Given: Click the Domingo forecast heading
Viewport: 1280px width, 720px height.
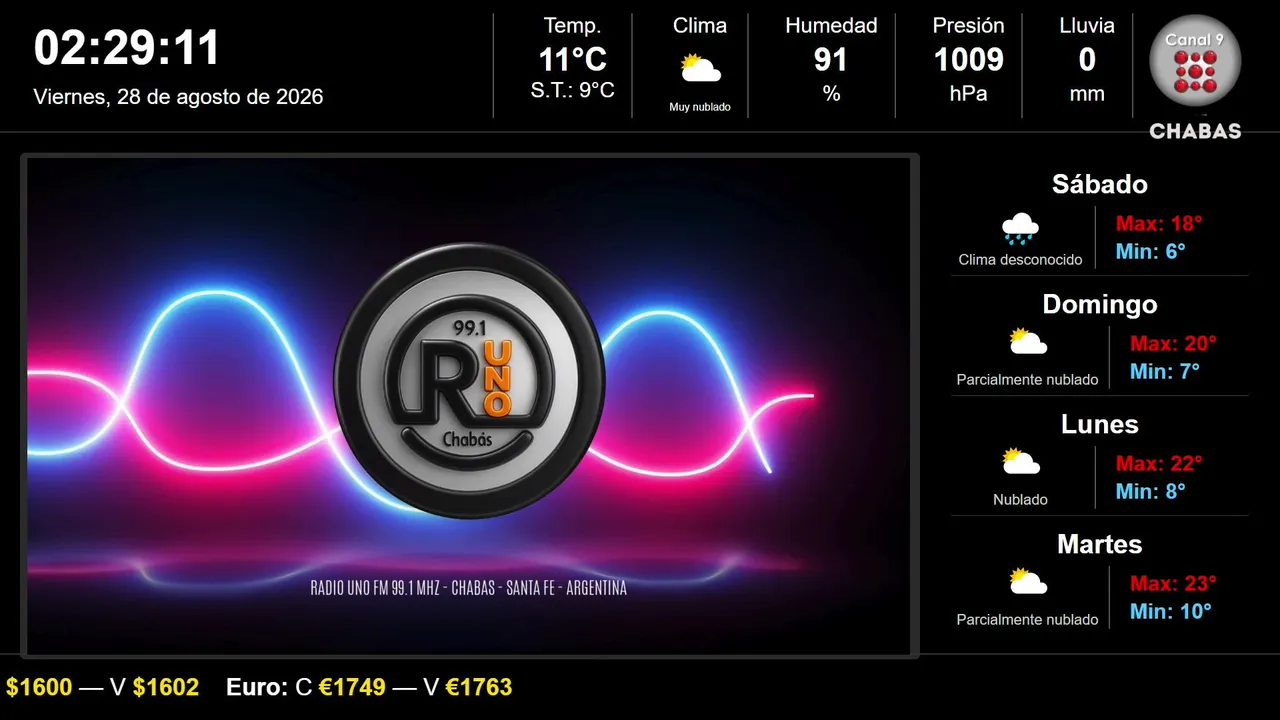Looking at the screenshot, I should point(1100,304).
